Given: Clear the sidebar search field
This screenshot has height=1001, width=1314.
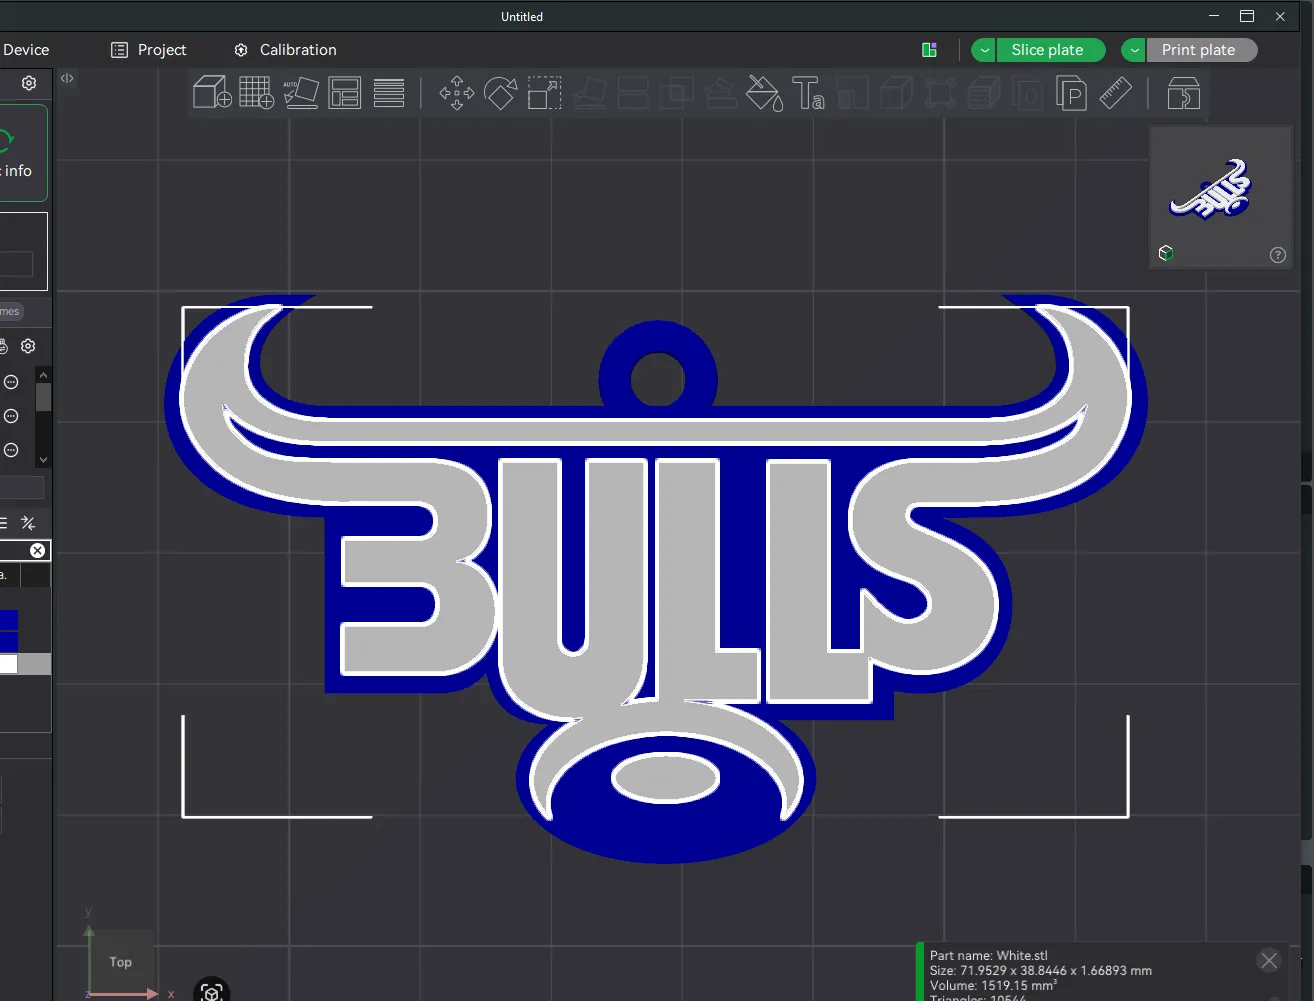Looking at the screenshot, I should pyautogui.click(x=37, y=551).
